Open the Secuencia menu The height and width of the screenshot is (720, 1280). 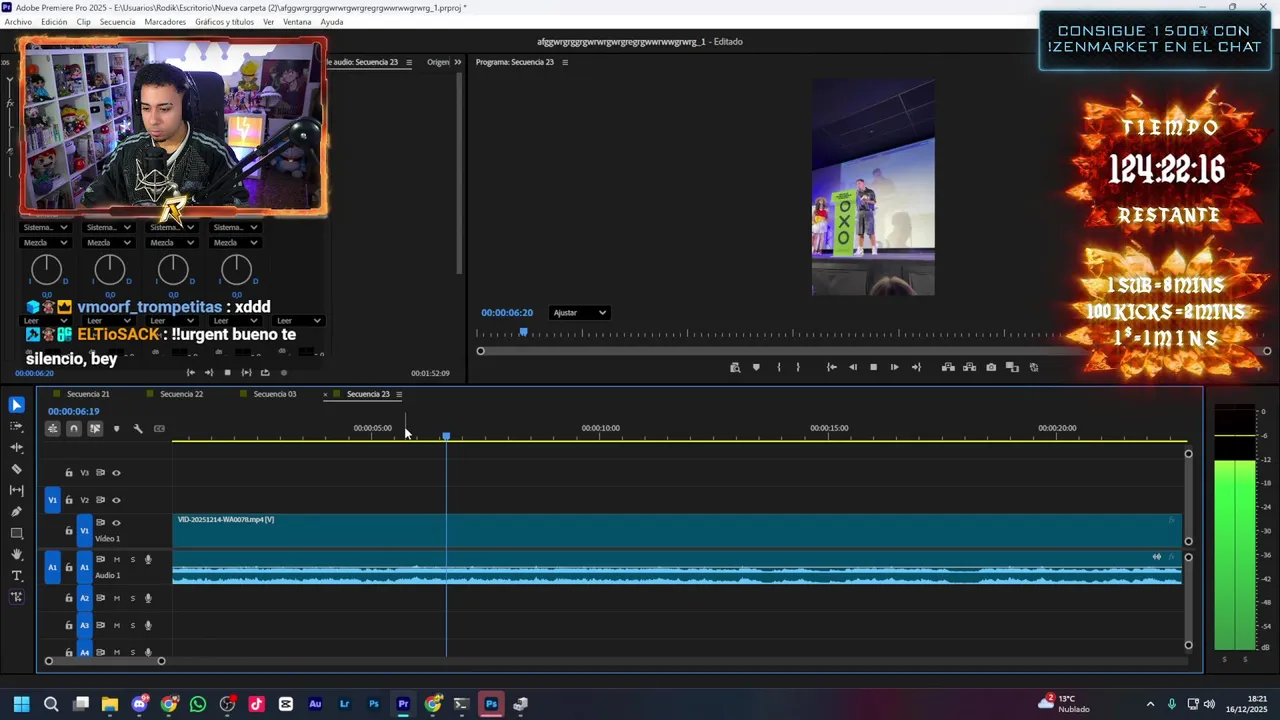pyautogui.click(x=117, y=22)
